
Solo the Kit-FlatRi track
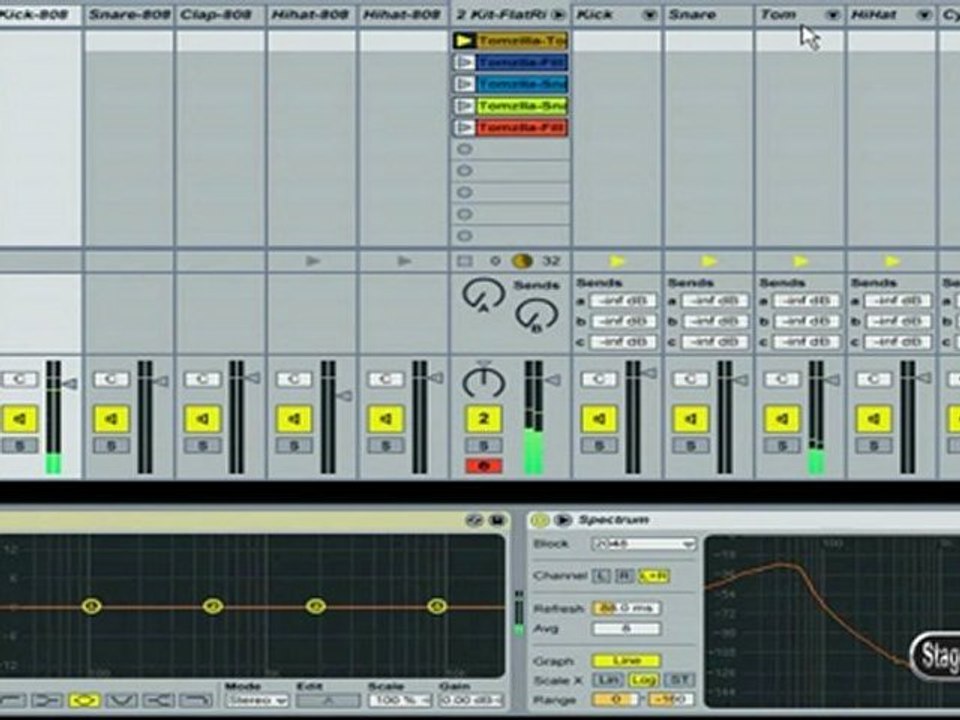(484, 446)
